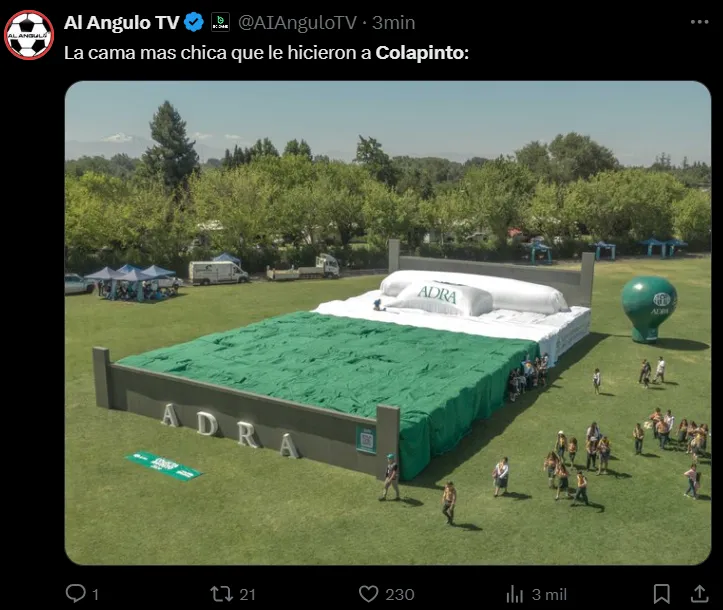Open the three-dot more options menu
This screenshot has height=610, width=723.
pos(699,22)
